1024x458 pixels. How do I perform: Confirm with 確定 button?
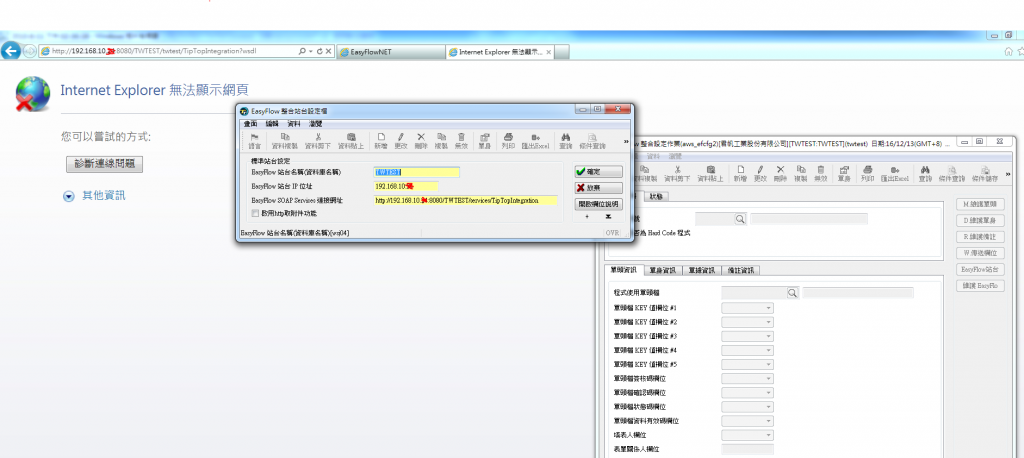pyautogui.click(x=598, y=172)
